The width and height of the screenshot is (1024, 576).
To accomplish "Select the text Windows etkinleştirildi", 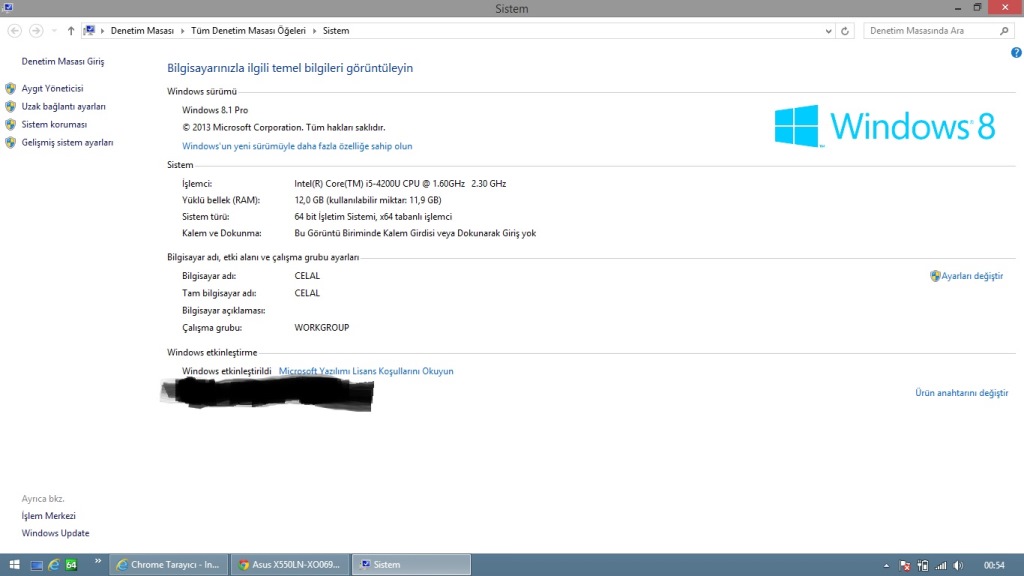I will (227, 371).
